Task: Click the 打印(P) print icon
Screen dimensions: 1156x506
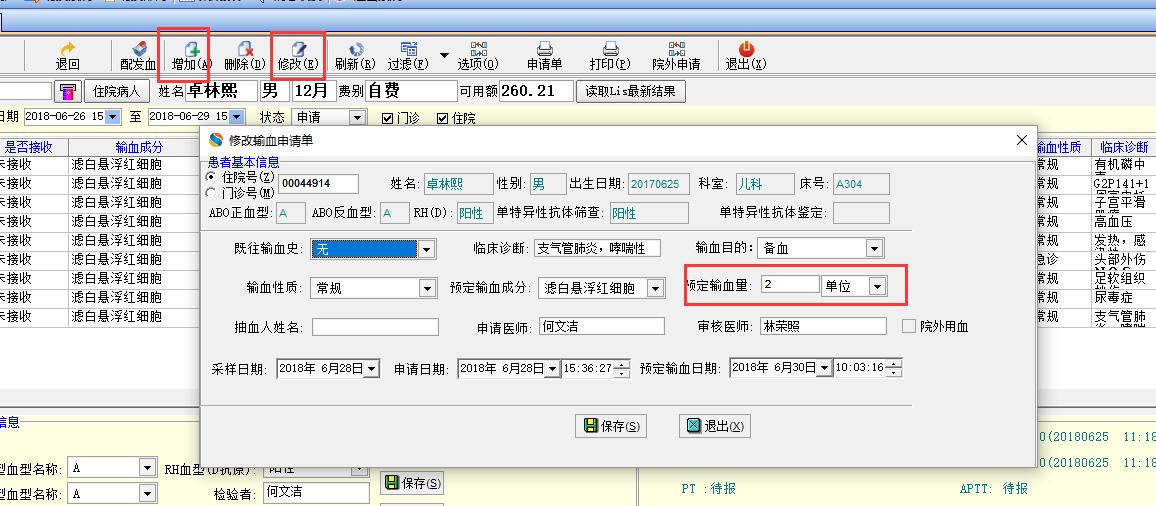Action: pos(610,56)
